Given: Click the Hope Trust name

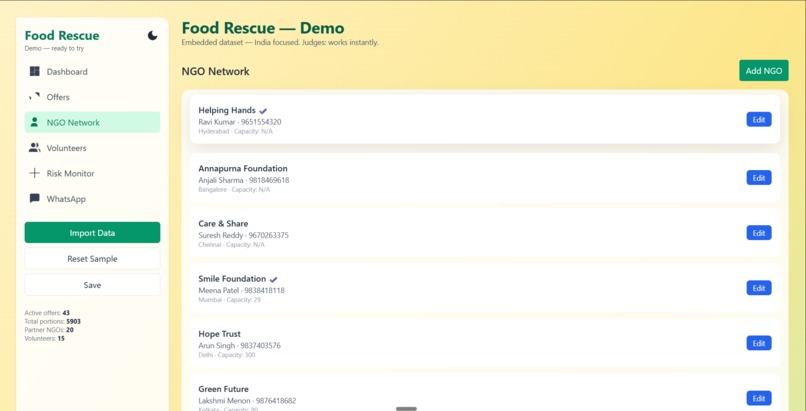Looking at the screenshot, I should [x=219, y=334].
